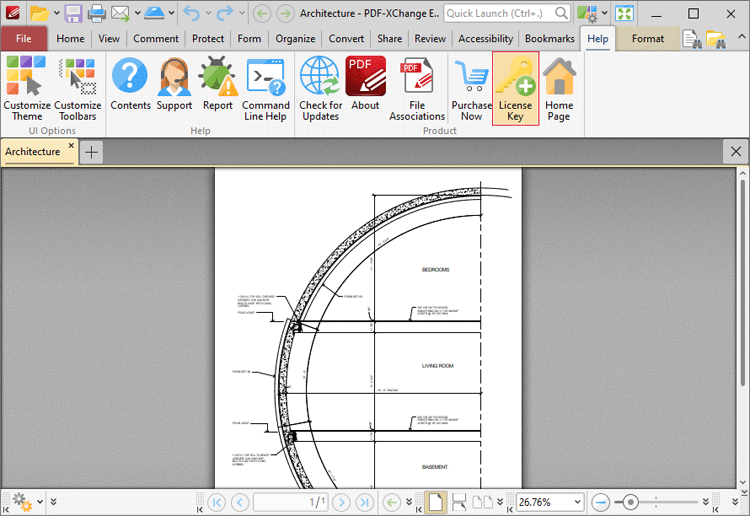The height and width of the screenshot is (516, 750).
Task: Launch Command Line Help
Action: pos(265,89)
